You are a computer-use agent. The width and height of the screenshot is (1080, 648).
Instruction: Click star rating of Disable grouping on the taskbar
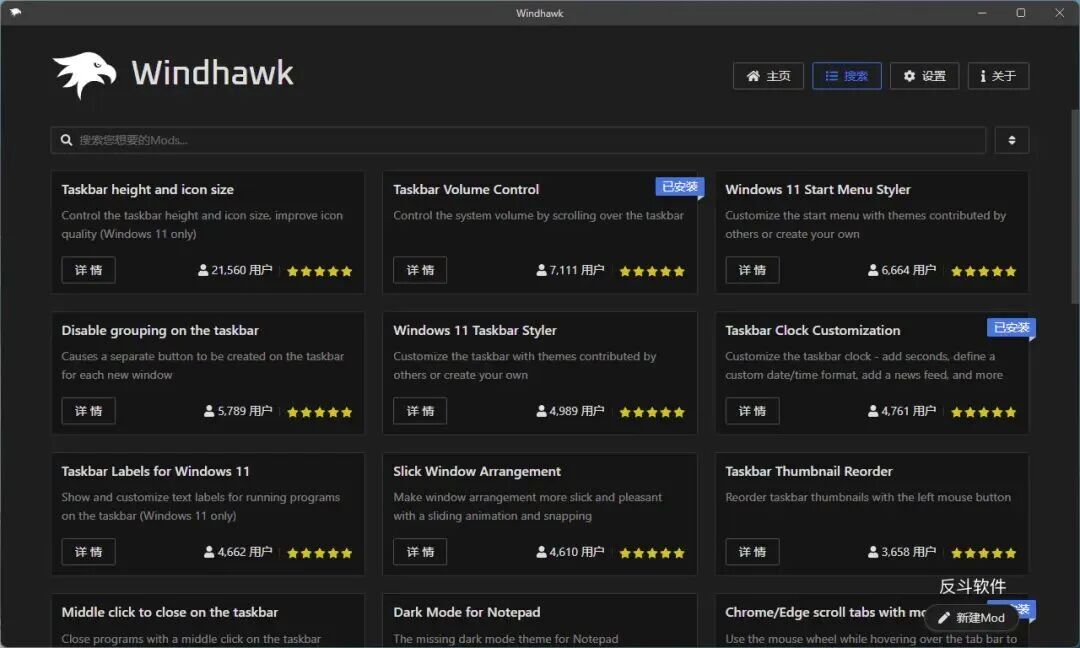tap(320, 412)
